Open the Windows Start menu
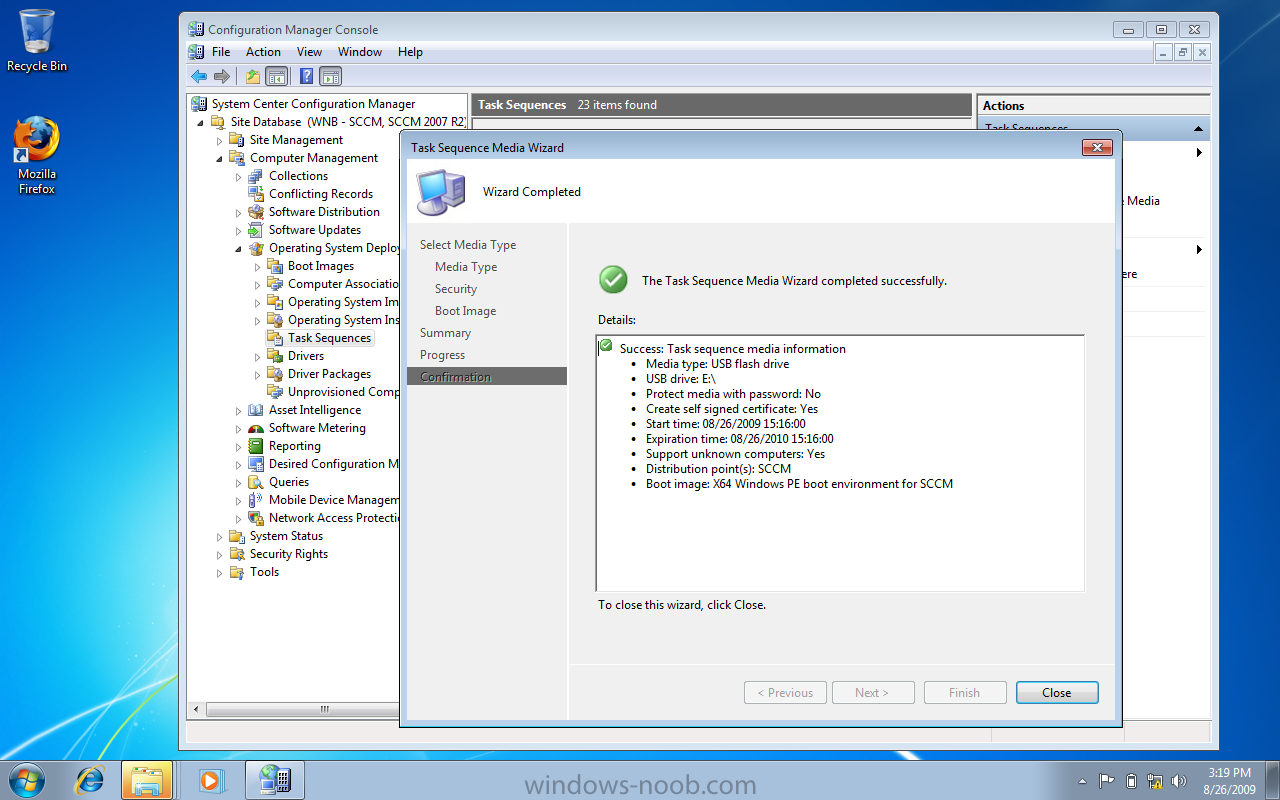The height and width of the screenshot is (800, 1280). tap(27, 779)
